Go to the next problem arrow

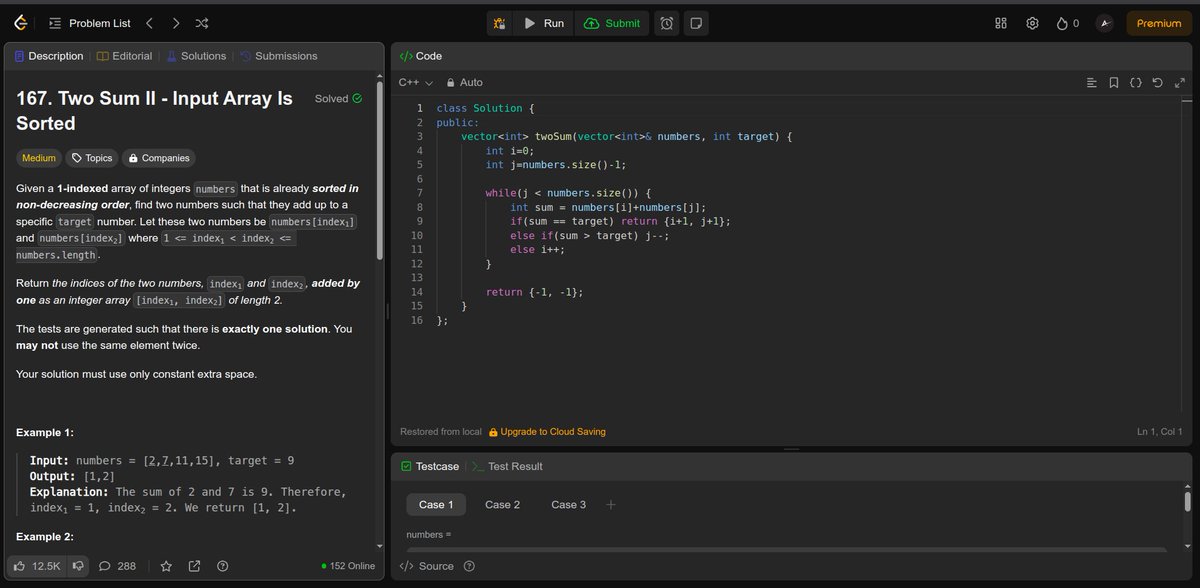[x=176, y=23]
